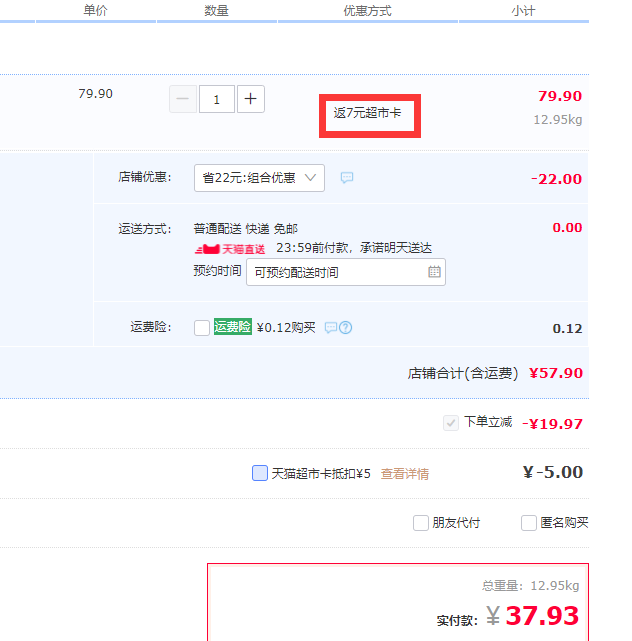This screenshot has width=632, height=641.
Task: Click the comment icon beside store discount dropdown
Action: tap(347, 178)
